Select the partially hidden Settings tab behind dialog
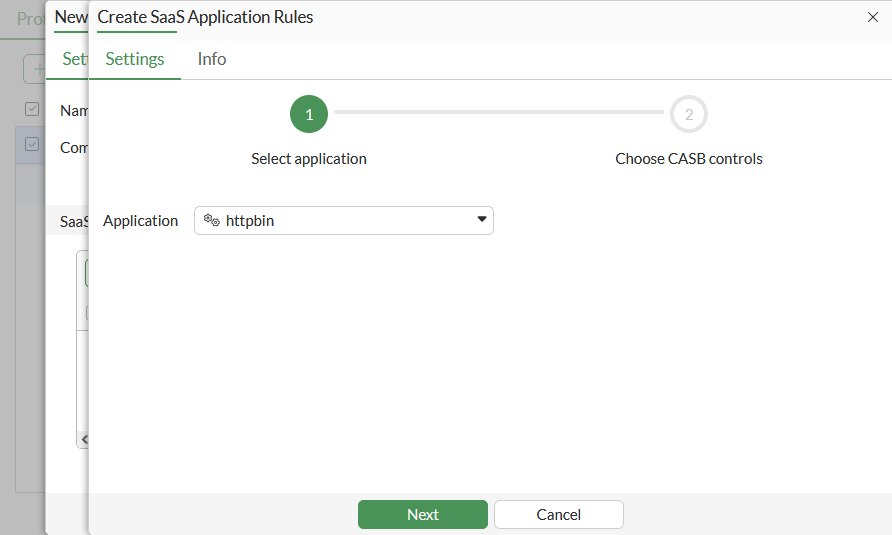This screenshot has width=892, height=535. [74, 59]
